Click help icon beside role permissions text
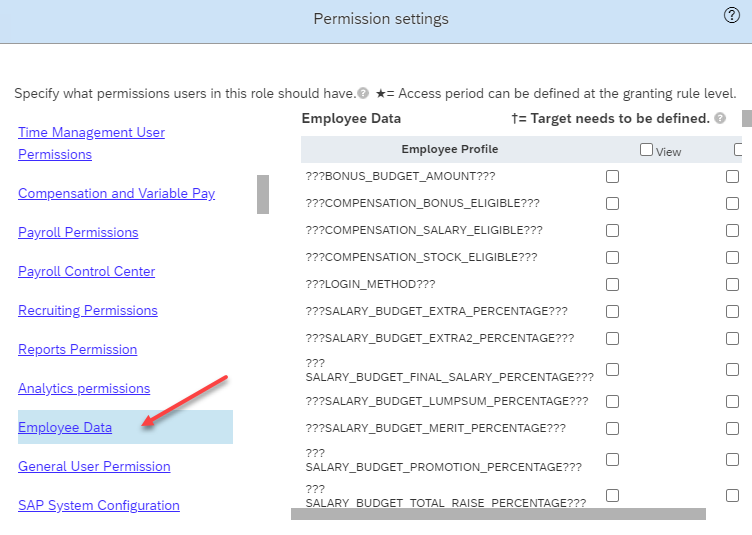 coord(363,93)
